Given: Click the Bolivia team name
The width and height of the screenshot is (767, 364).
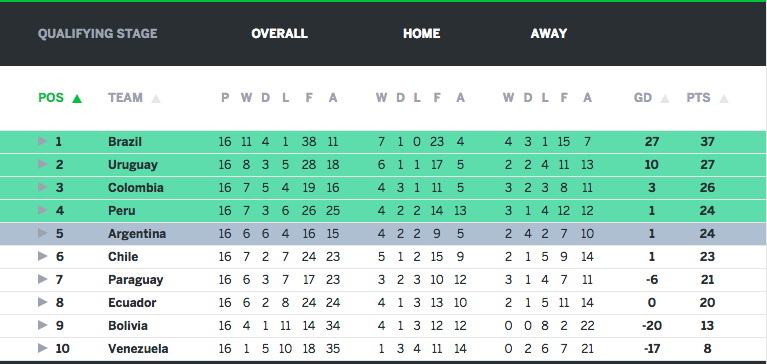Looking at the screenshot, I should tap(128, 326).
